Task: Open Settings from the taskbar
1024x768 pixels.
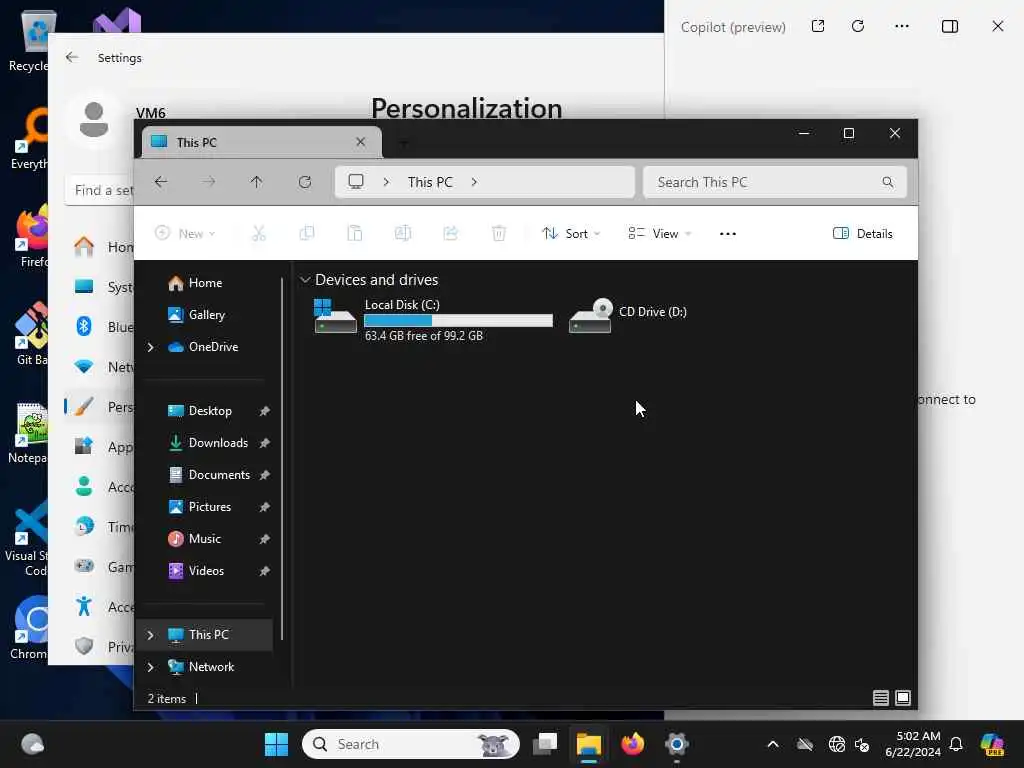Action: (x=677, y=744)
